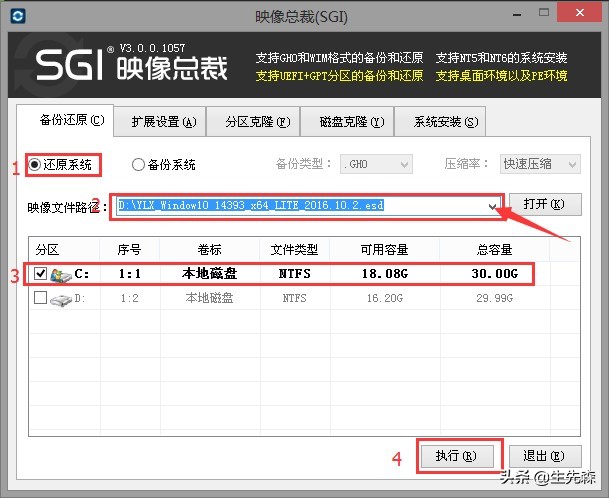Click 本地磁盘 label in the D: row
Viewport: 609px width, 498px height.
pos(209,298)
